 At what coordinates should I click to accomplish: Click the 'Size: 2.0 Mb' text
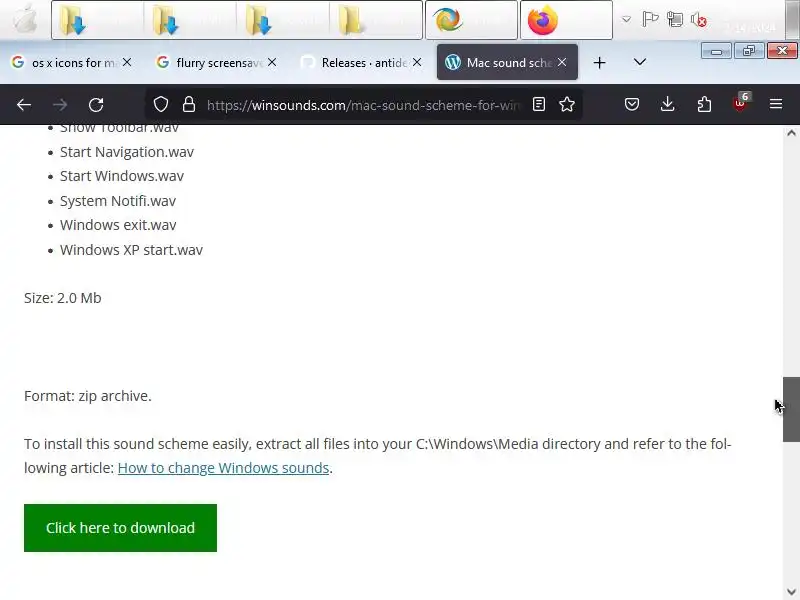[63, 298]
